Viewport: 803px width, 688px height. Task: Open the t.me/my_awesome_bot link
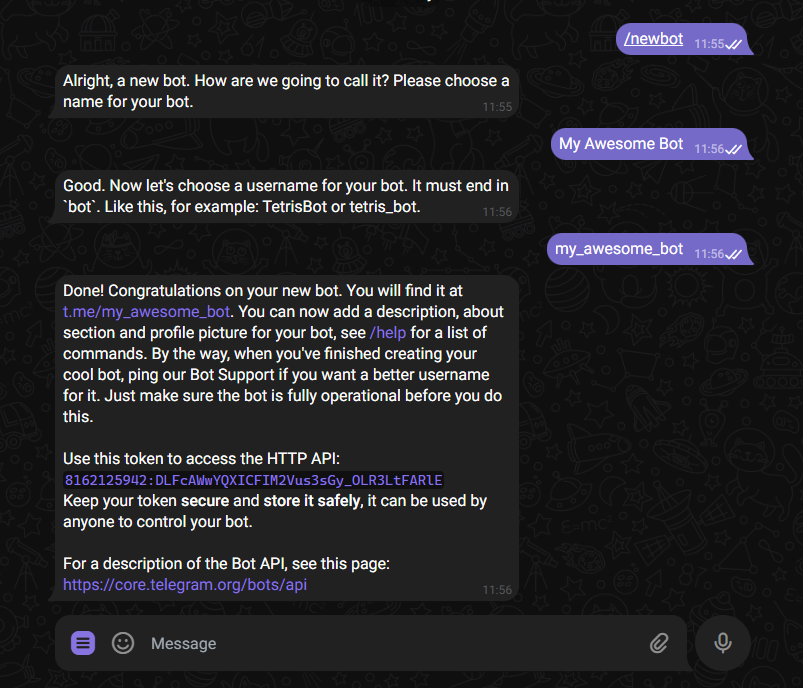point(146,311)
